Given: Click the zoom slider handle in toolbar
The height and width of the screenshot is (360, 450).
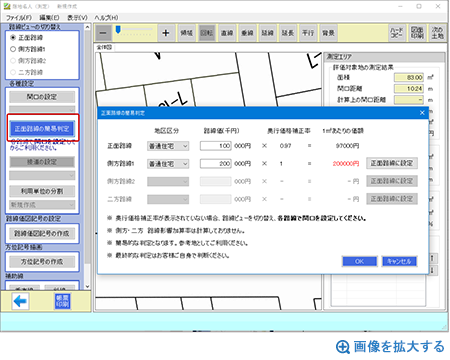Looking at the screenshot, I should point(118,30).
